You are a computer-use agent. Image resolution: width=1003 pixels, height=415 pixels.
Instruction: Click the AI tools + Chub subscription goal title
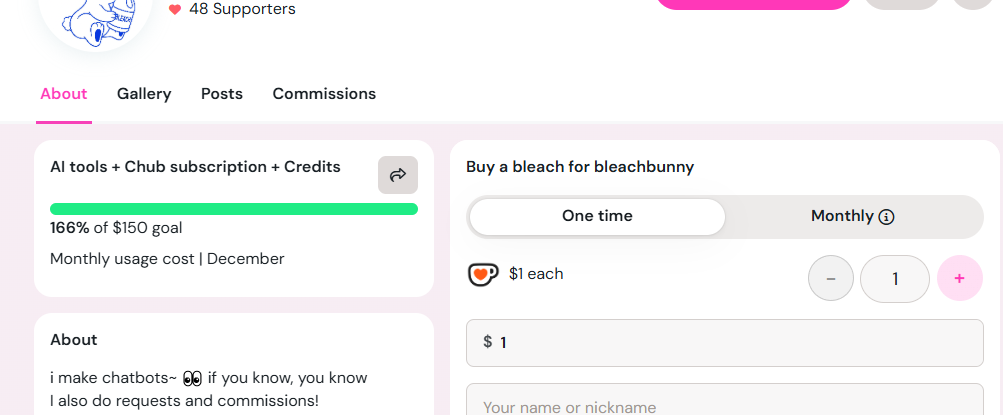click(x=195, y=167)
